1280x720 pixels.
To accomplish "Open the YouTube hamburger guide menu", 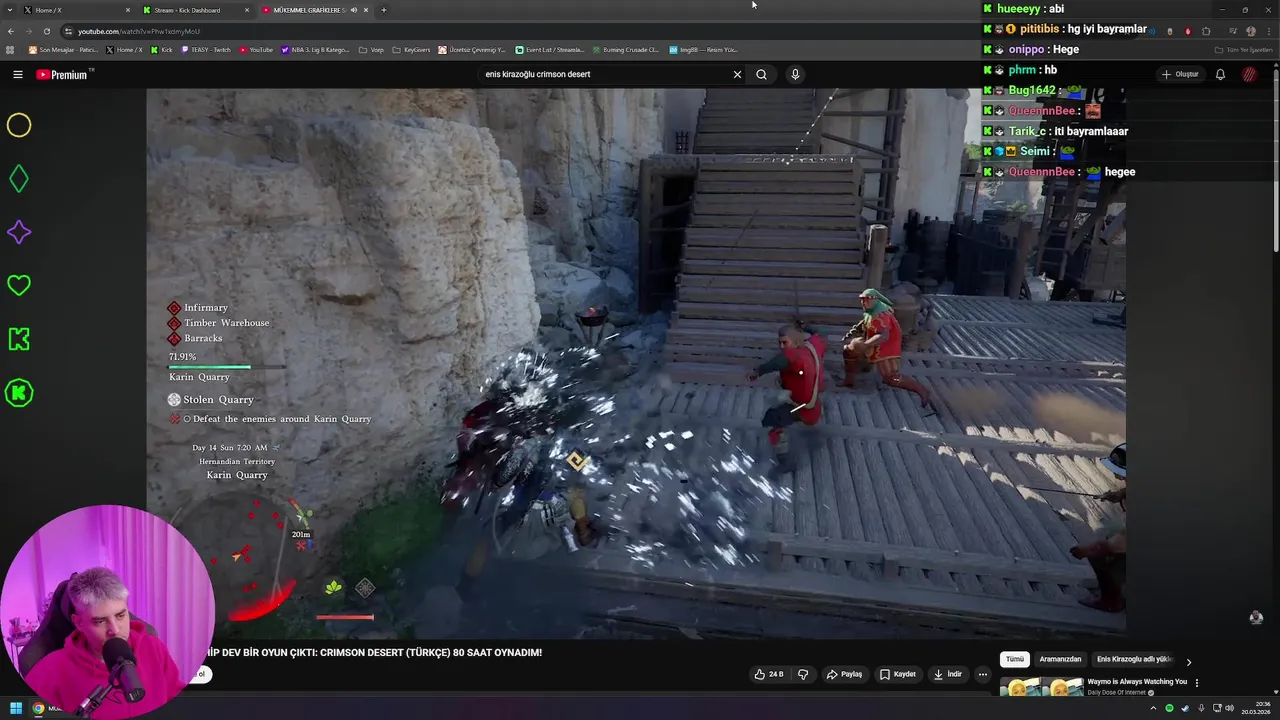I will tap(17, 74).
